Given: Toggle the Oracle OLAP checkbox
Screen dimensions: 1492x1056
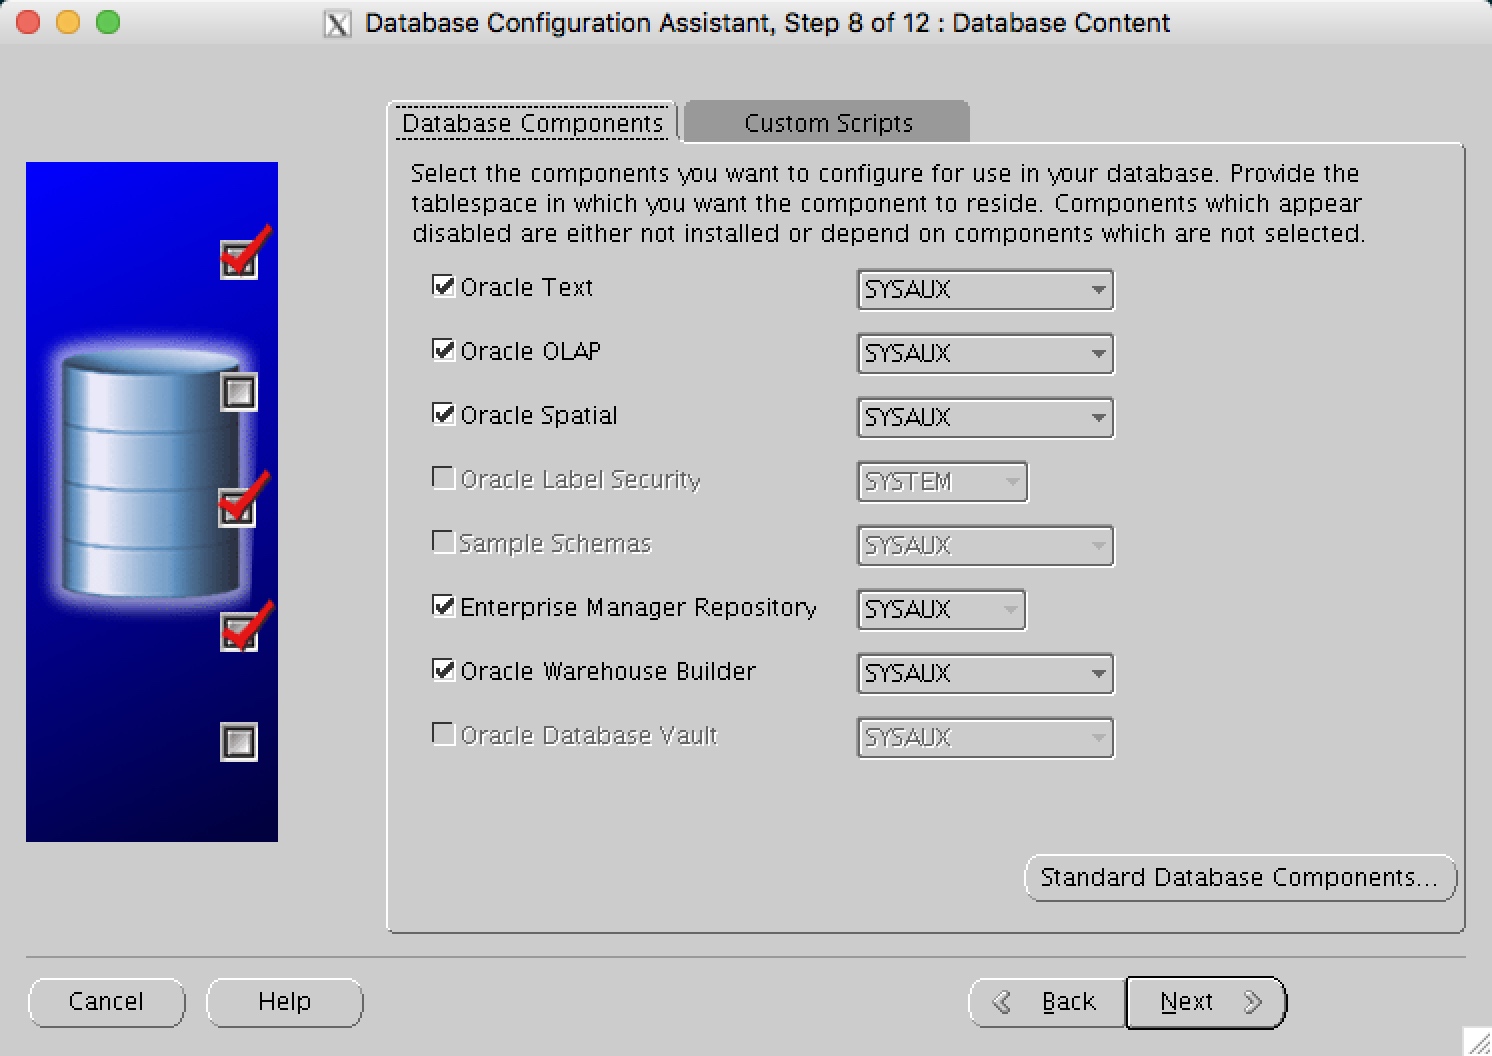Looking at the screenshot, I should (x=443, y=350).
